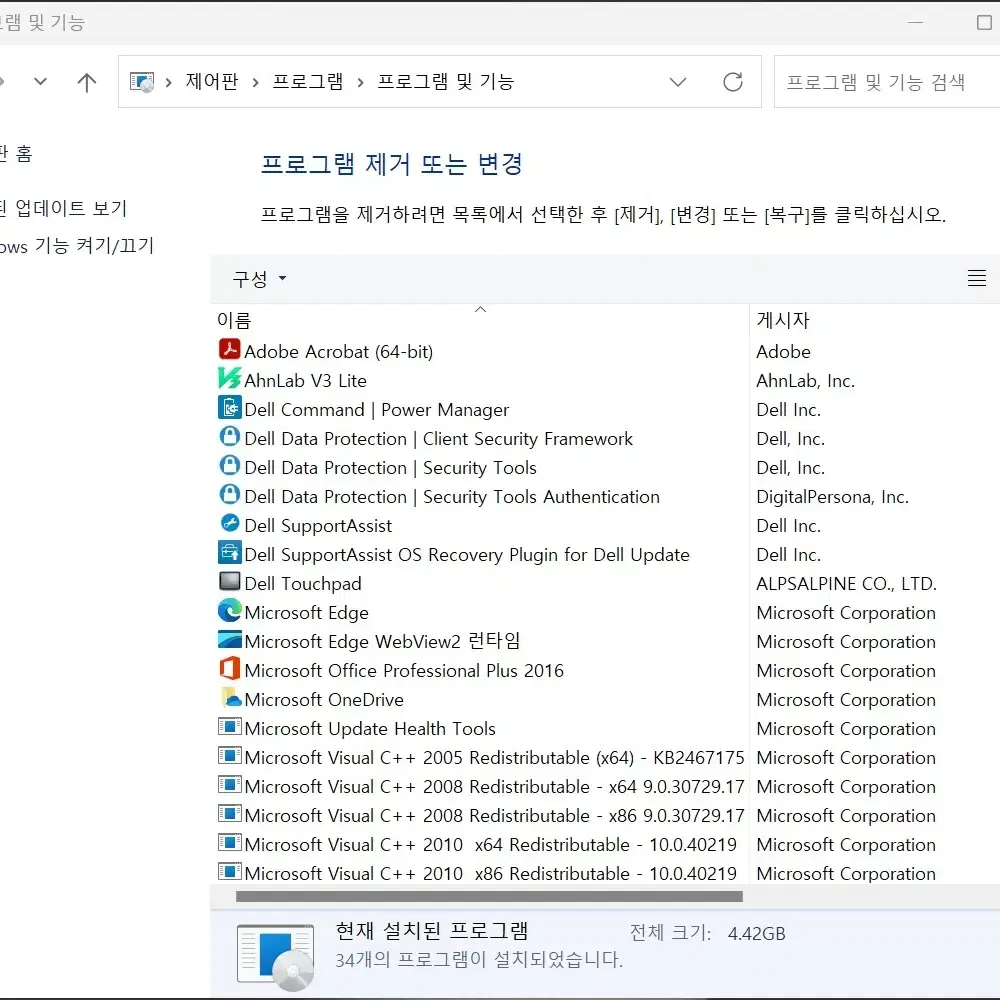Expand the chevron before 제어판 breadcrumb
This screenshot has height=1000, width=1000.
point(168,82)
